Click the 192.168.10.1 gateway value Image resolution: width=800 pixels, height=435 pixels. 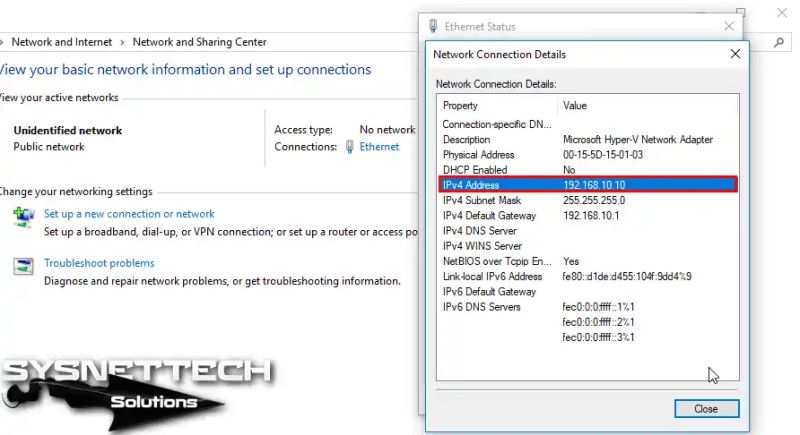click(591, 215)
